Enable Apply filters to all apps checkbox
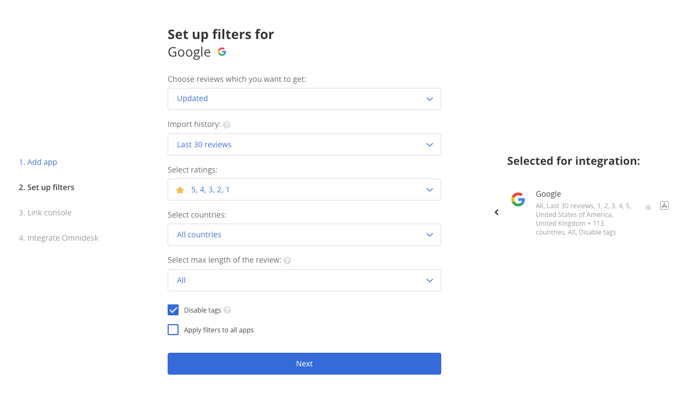This screenshot has width=688, height=406. (173, 330)
